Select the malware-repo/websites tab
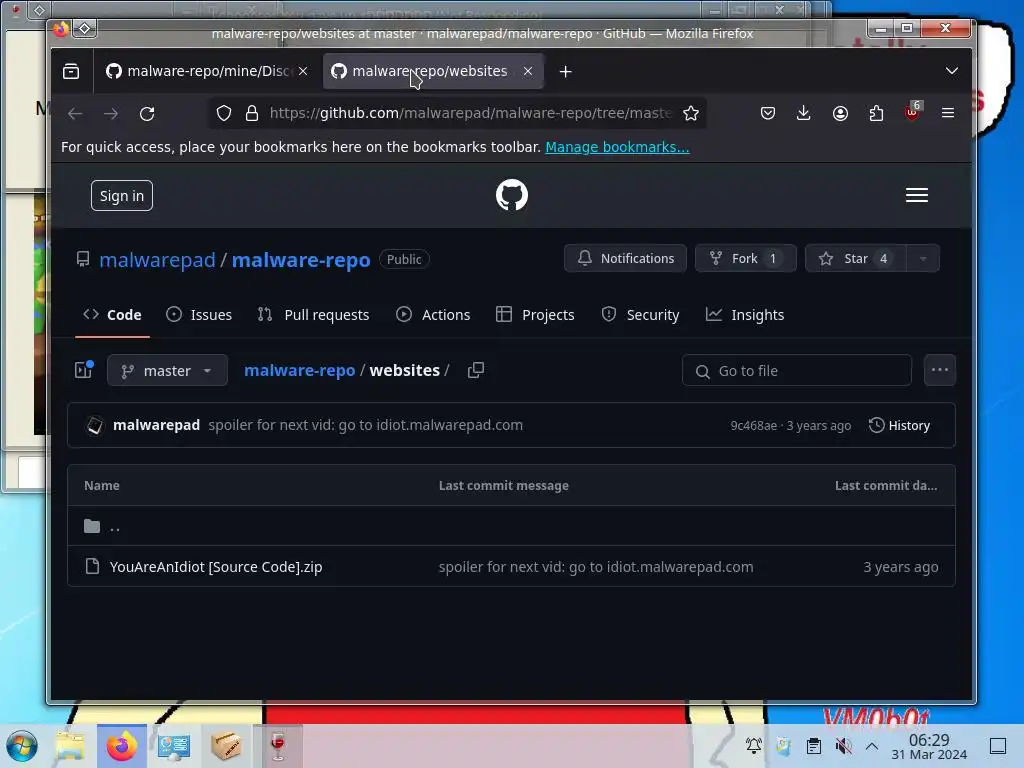 pos(432,71)
